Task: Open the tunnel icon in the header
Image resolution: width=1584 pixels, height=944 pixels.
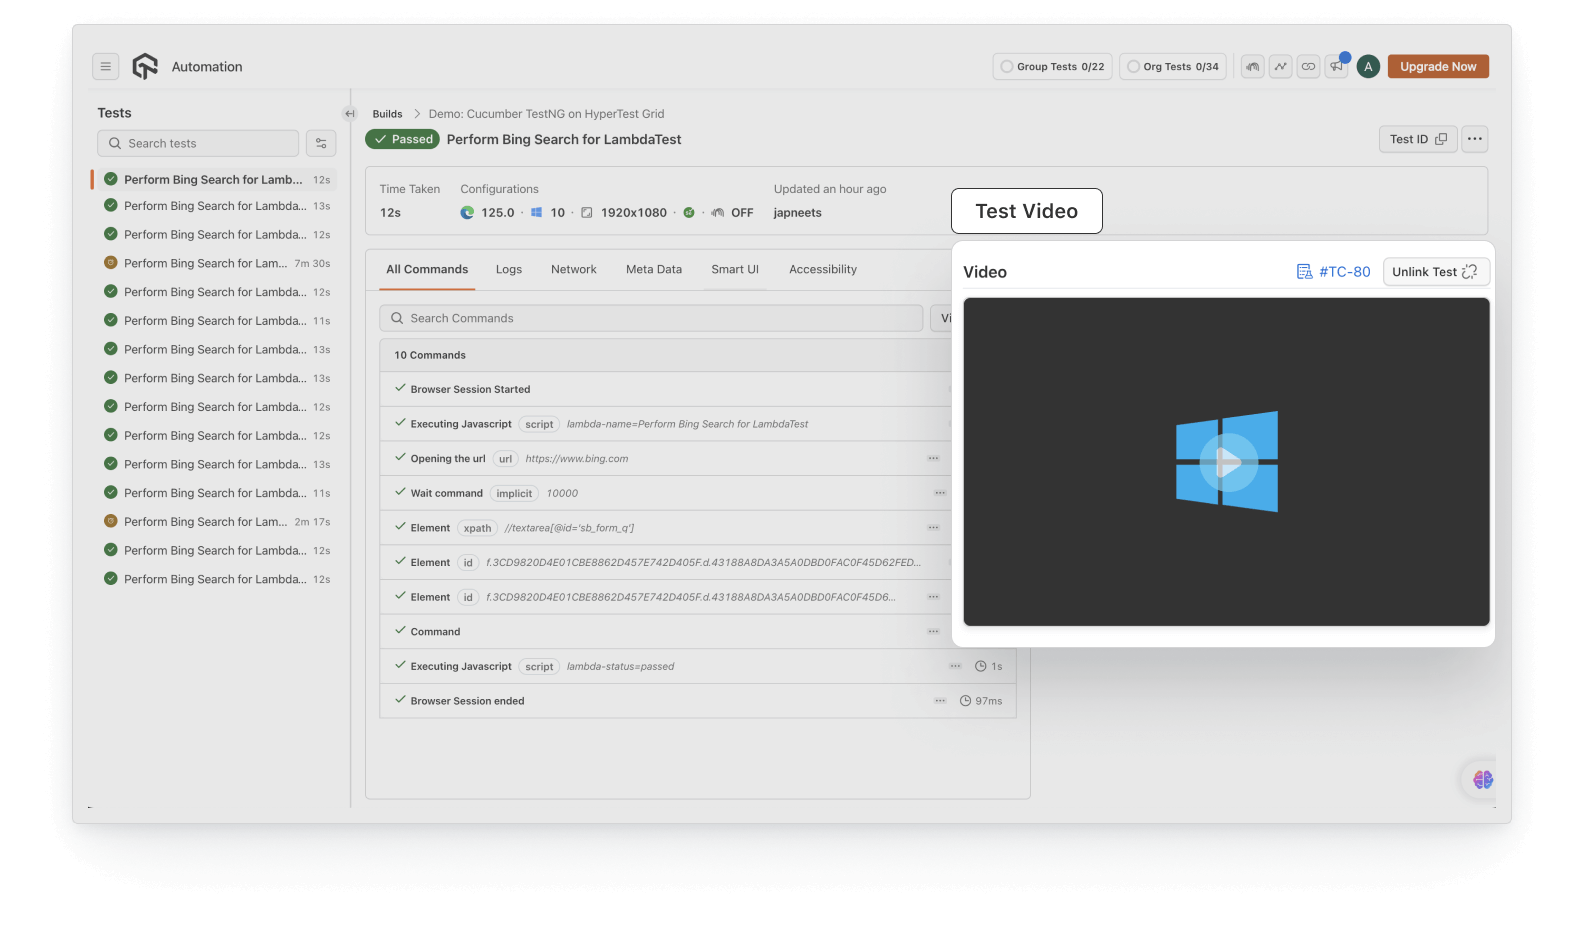Action: click(x=1252, y=67)
